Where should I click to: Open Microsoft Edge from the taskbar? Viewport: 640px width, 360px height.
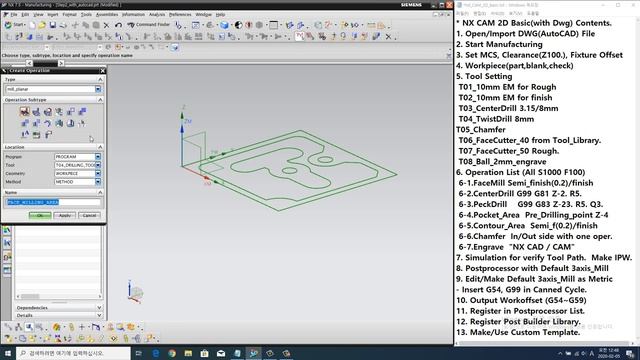pyautogui.click(x=156, y=353)
